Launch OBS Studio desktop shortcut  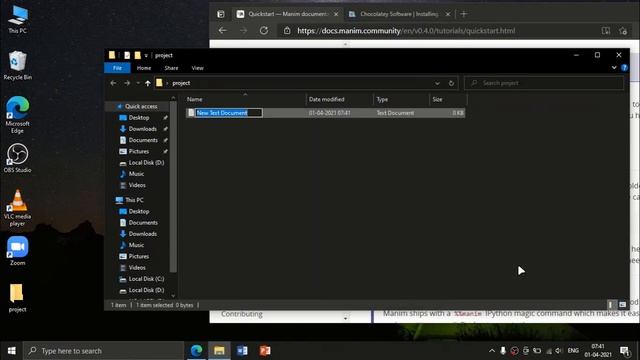18,158
